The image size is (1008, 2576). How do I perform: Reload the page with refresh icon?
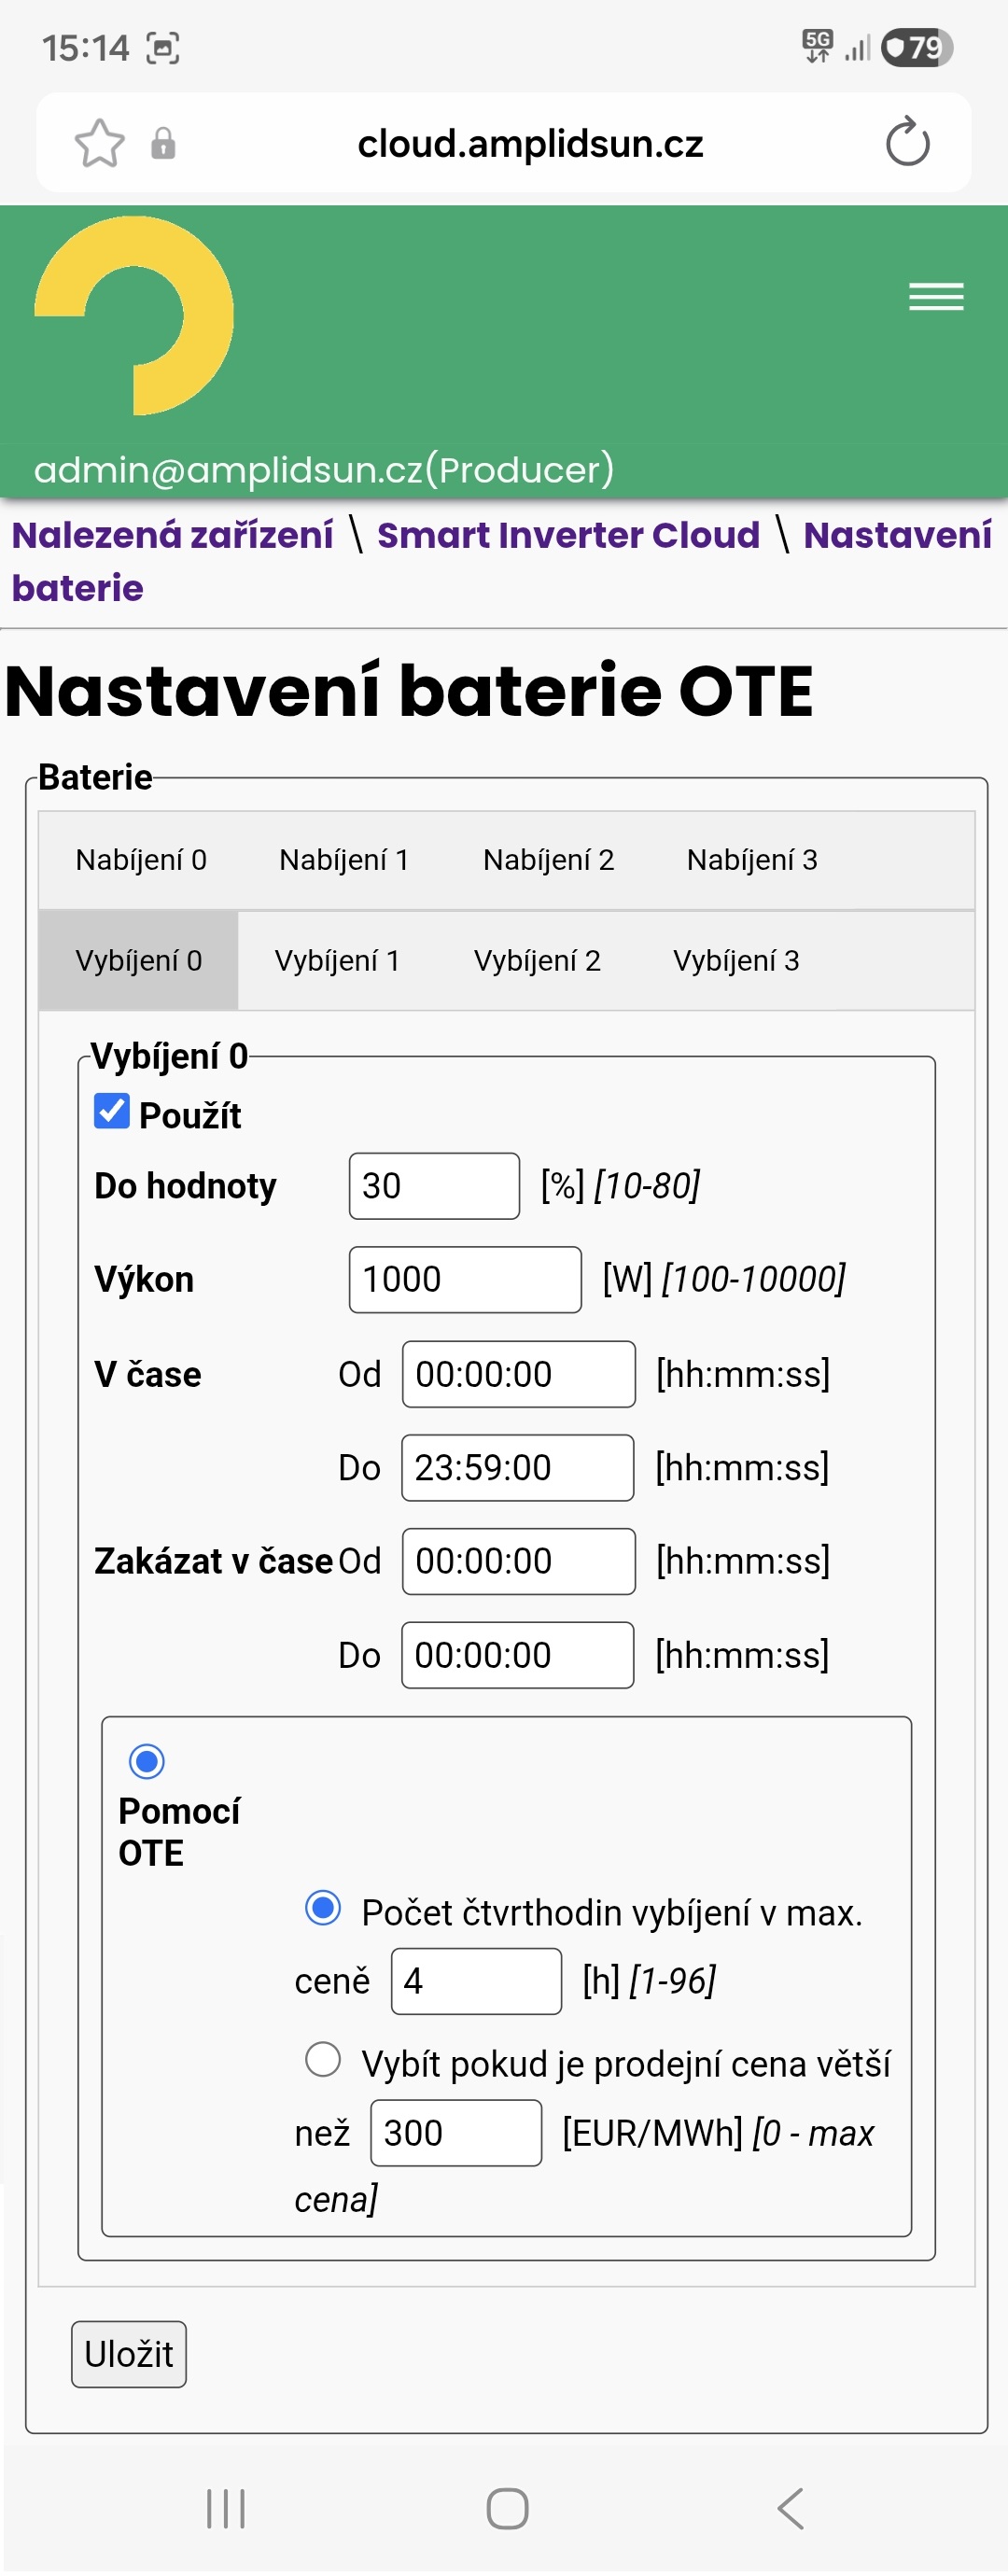point(907,142)
